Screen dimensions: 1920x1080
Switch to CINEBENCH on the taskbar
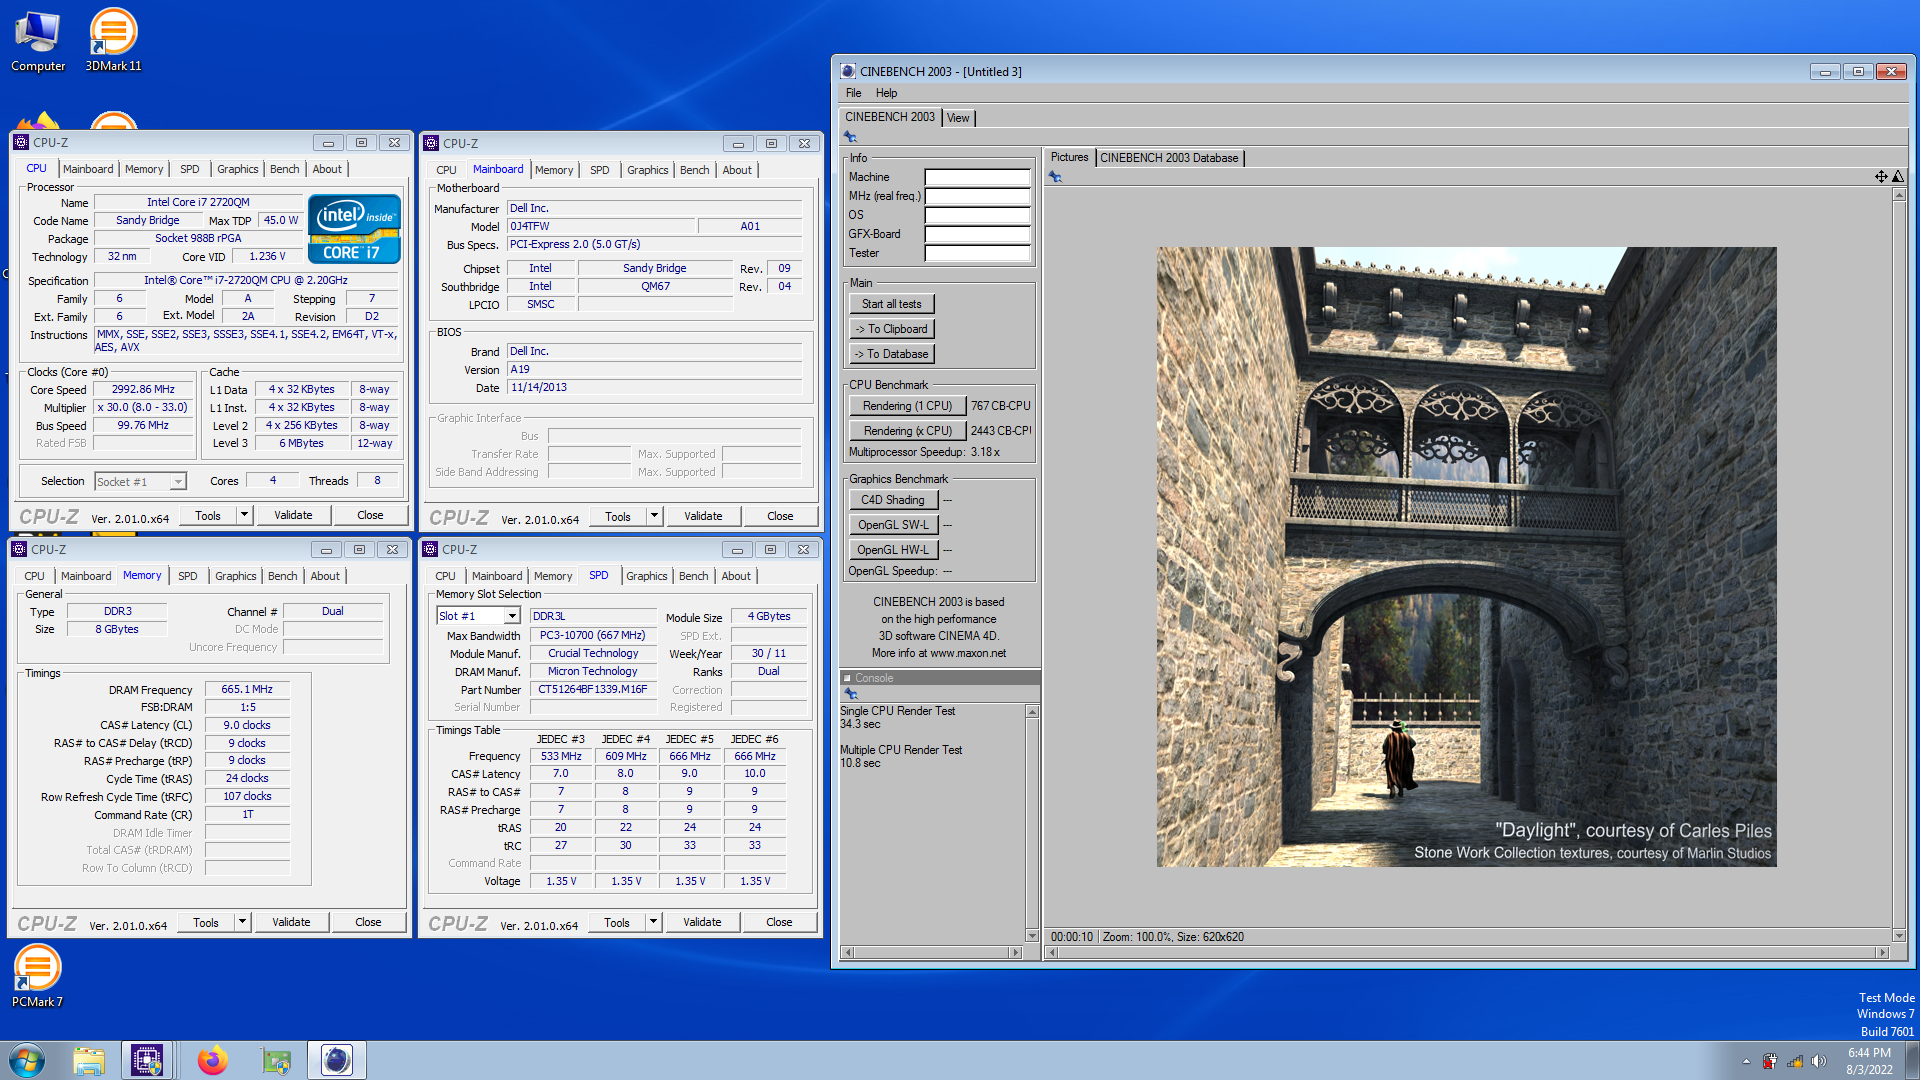click(x=337, y=1060)
